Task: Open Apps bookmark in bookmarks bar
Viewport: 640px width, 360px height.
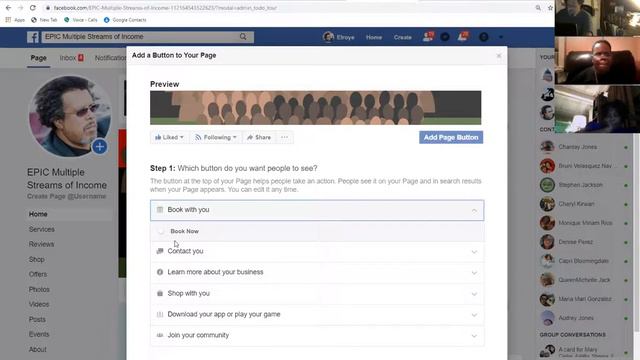Action: [15, 20]
